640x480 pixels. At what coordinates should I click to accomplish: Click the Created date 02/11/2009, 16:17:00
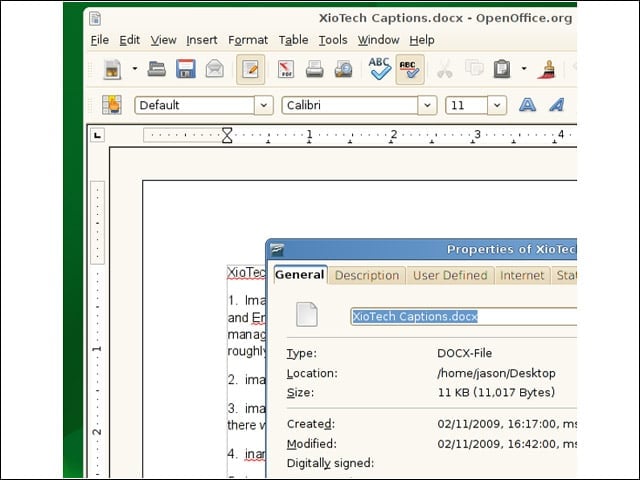[498, 424]
